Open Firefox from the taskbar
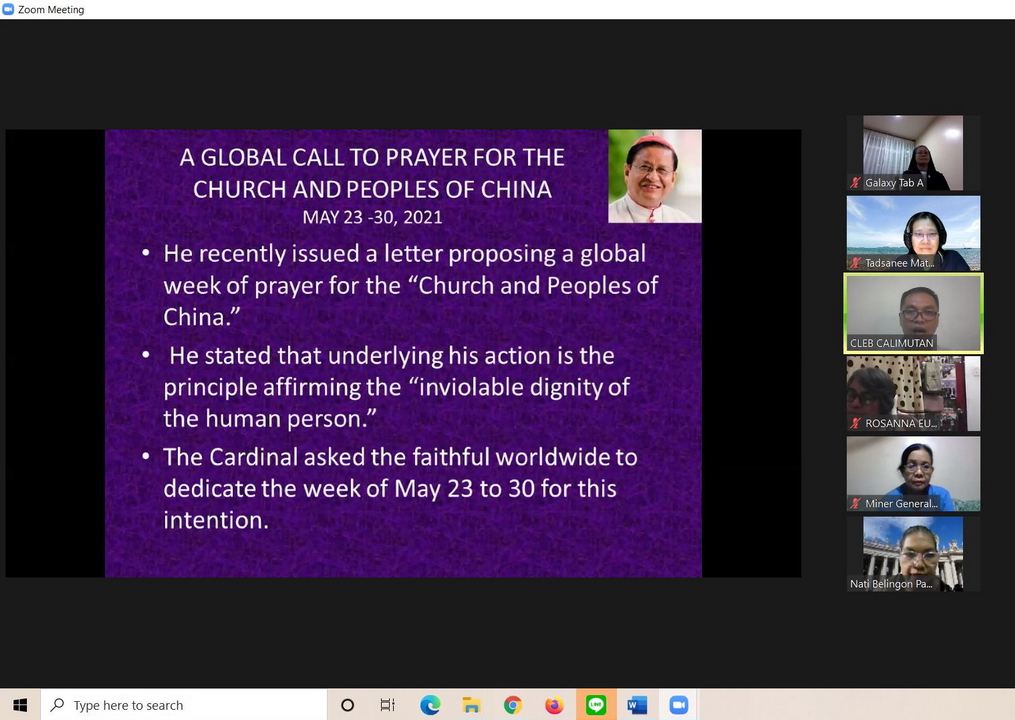The height and width of the screenshot is (720, 1015). 554,705
